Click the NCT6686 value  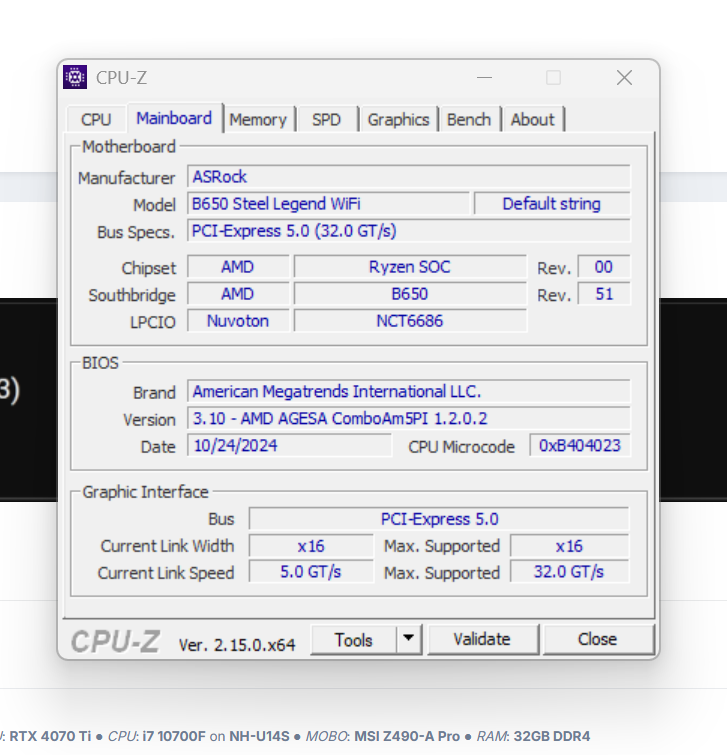pos(410,321)
